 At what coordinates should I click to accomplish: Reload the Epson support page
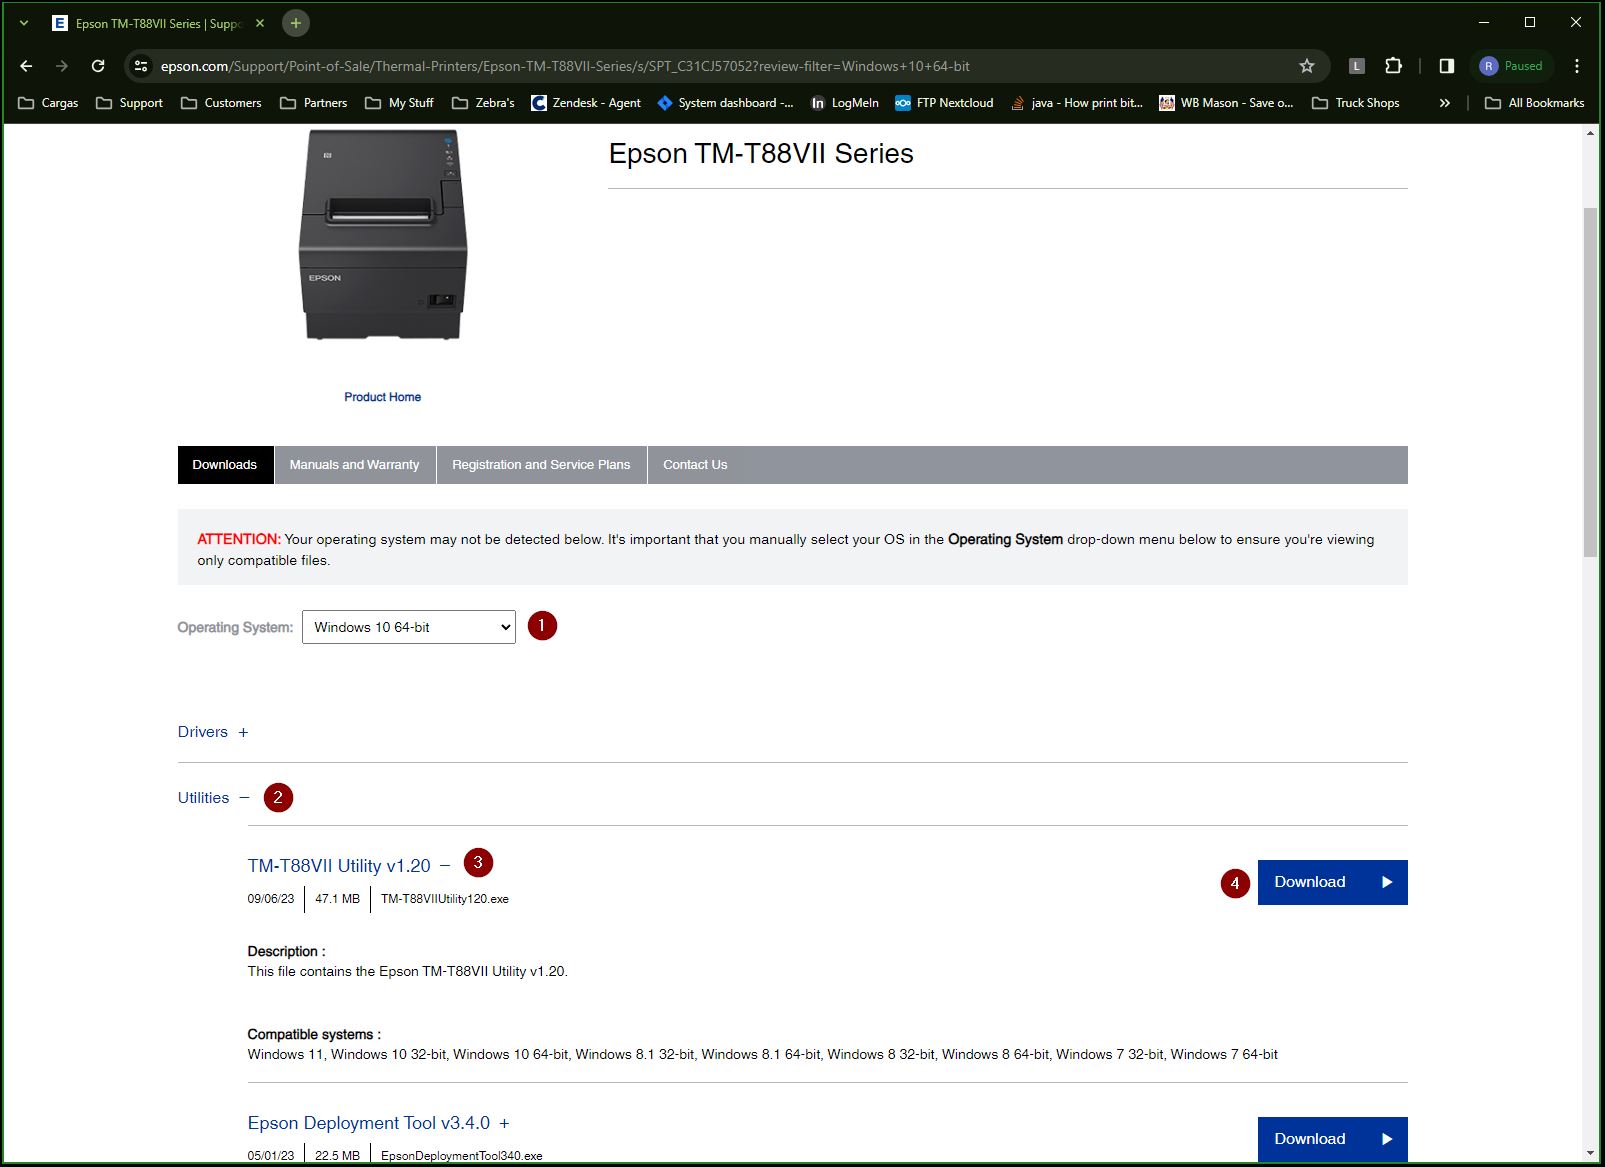98,66
